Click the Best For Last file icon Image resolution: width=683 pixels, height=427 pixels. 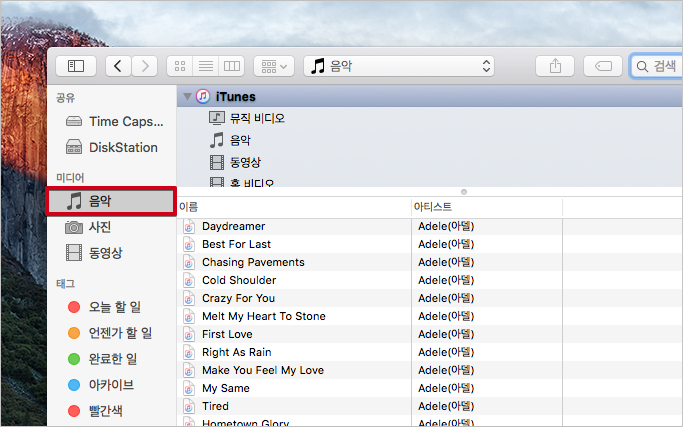189,244
